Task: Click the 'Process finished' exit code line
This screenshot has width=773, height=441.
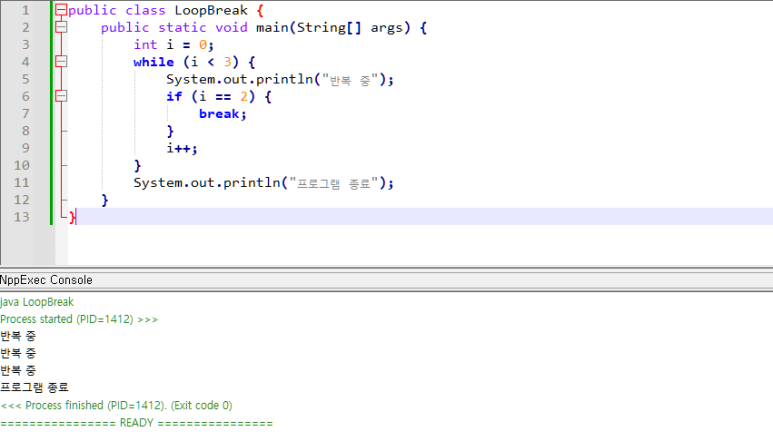Action: pyautogui.click(x=116, y=406)
